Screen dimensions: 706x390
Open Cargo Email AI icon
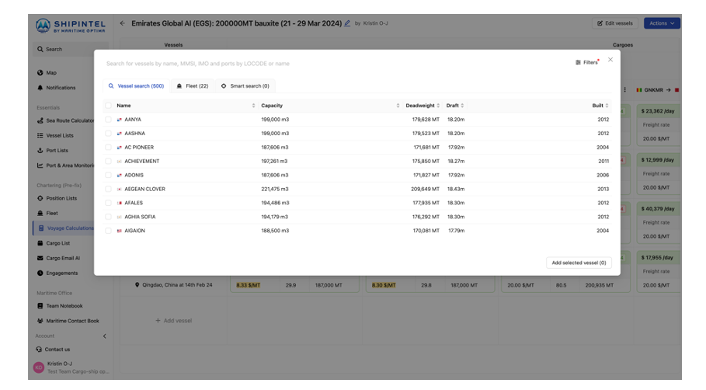click(x=40, y=258)
